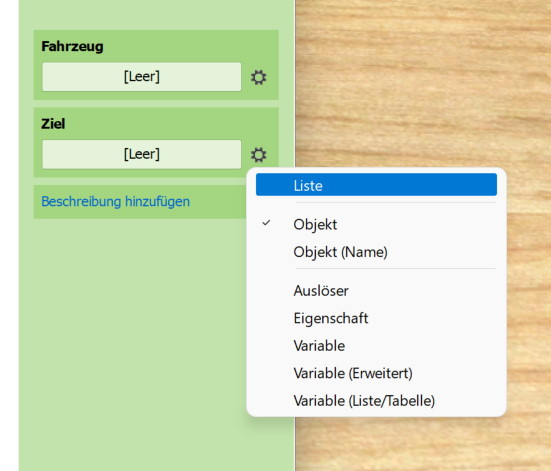Click the light green header area above Fahrzeug
This screenshot has width=551, height=471.
point(156,14)
